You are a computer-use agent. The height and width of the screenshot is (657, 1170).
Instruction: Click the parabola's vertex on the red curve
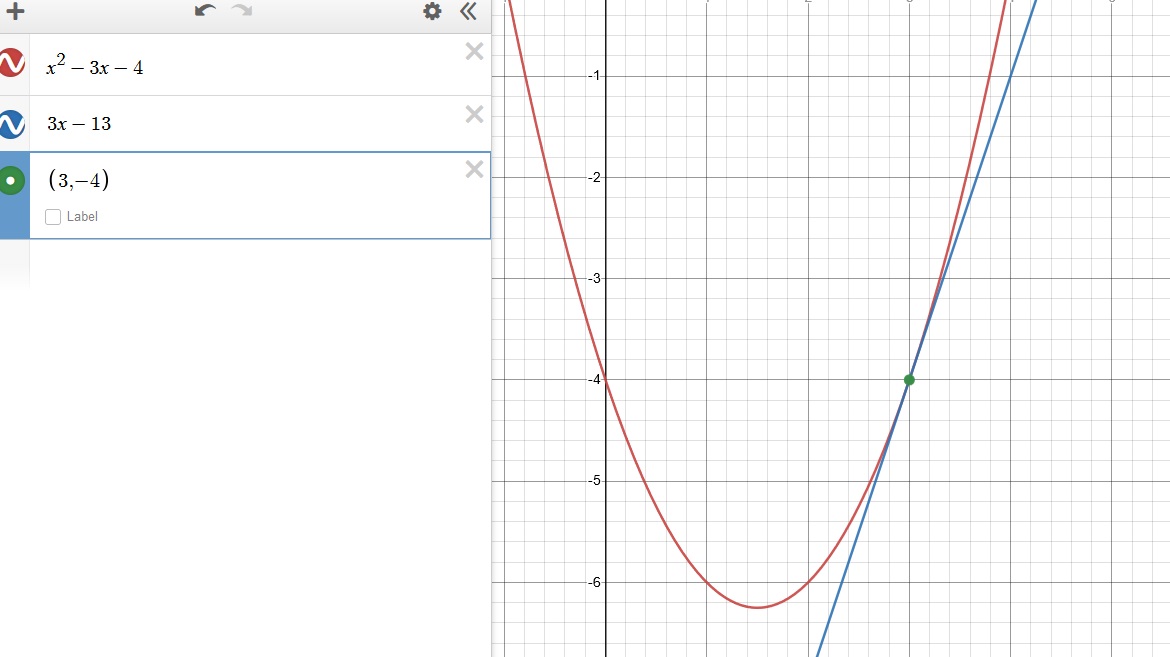point(758,607)
